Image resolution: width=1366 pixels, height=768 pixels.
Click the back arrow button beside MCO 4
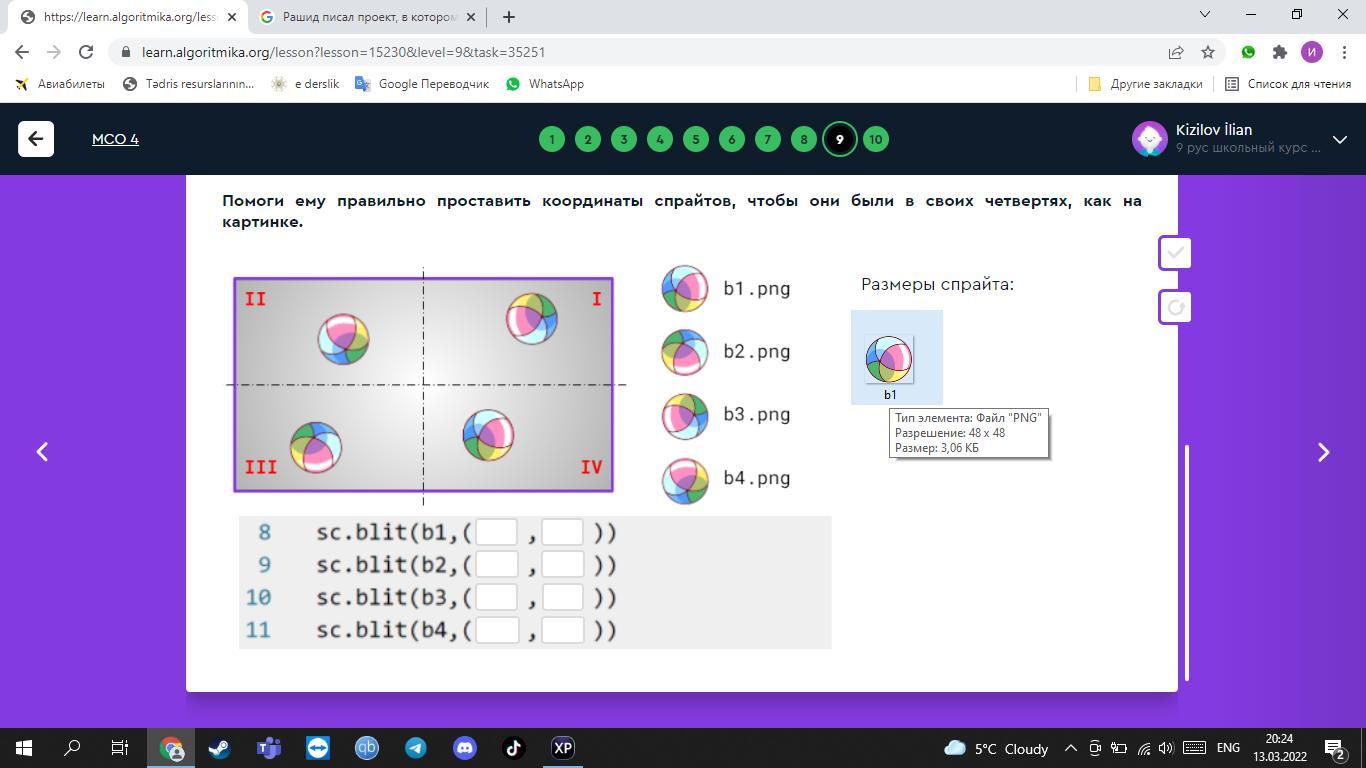pyautogui.click(x=36, y=139)
